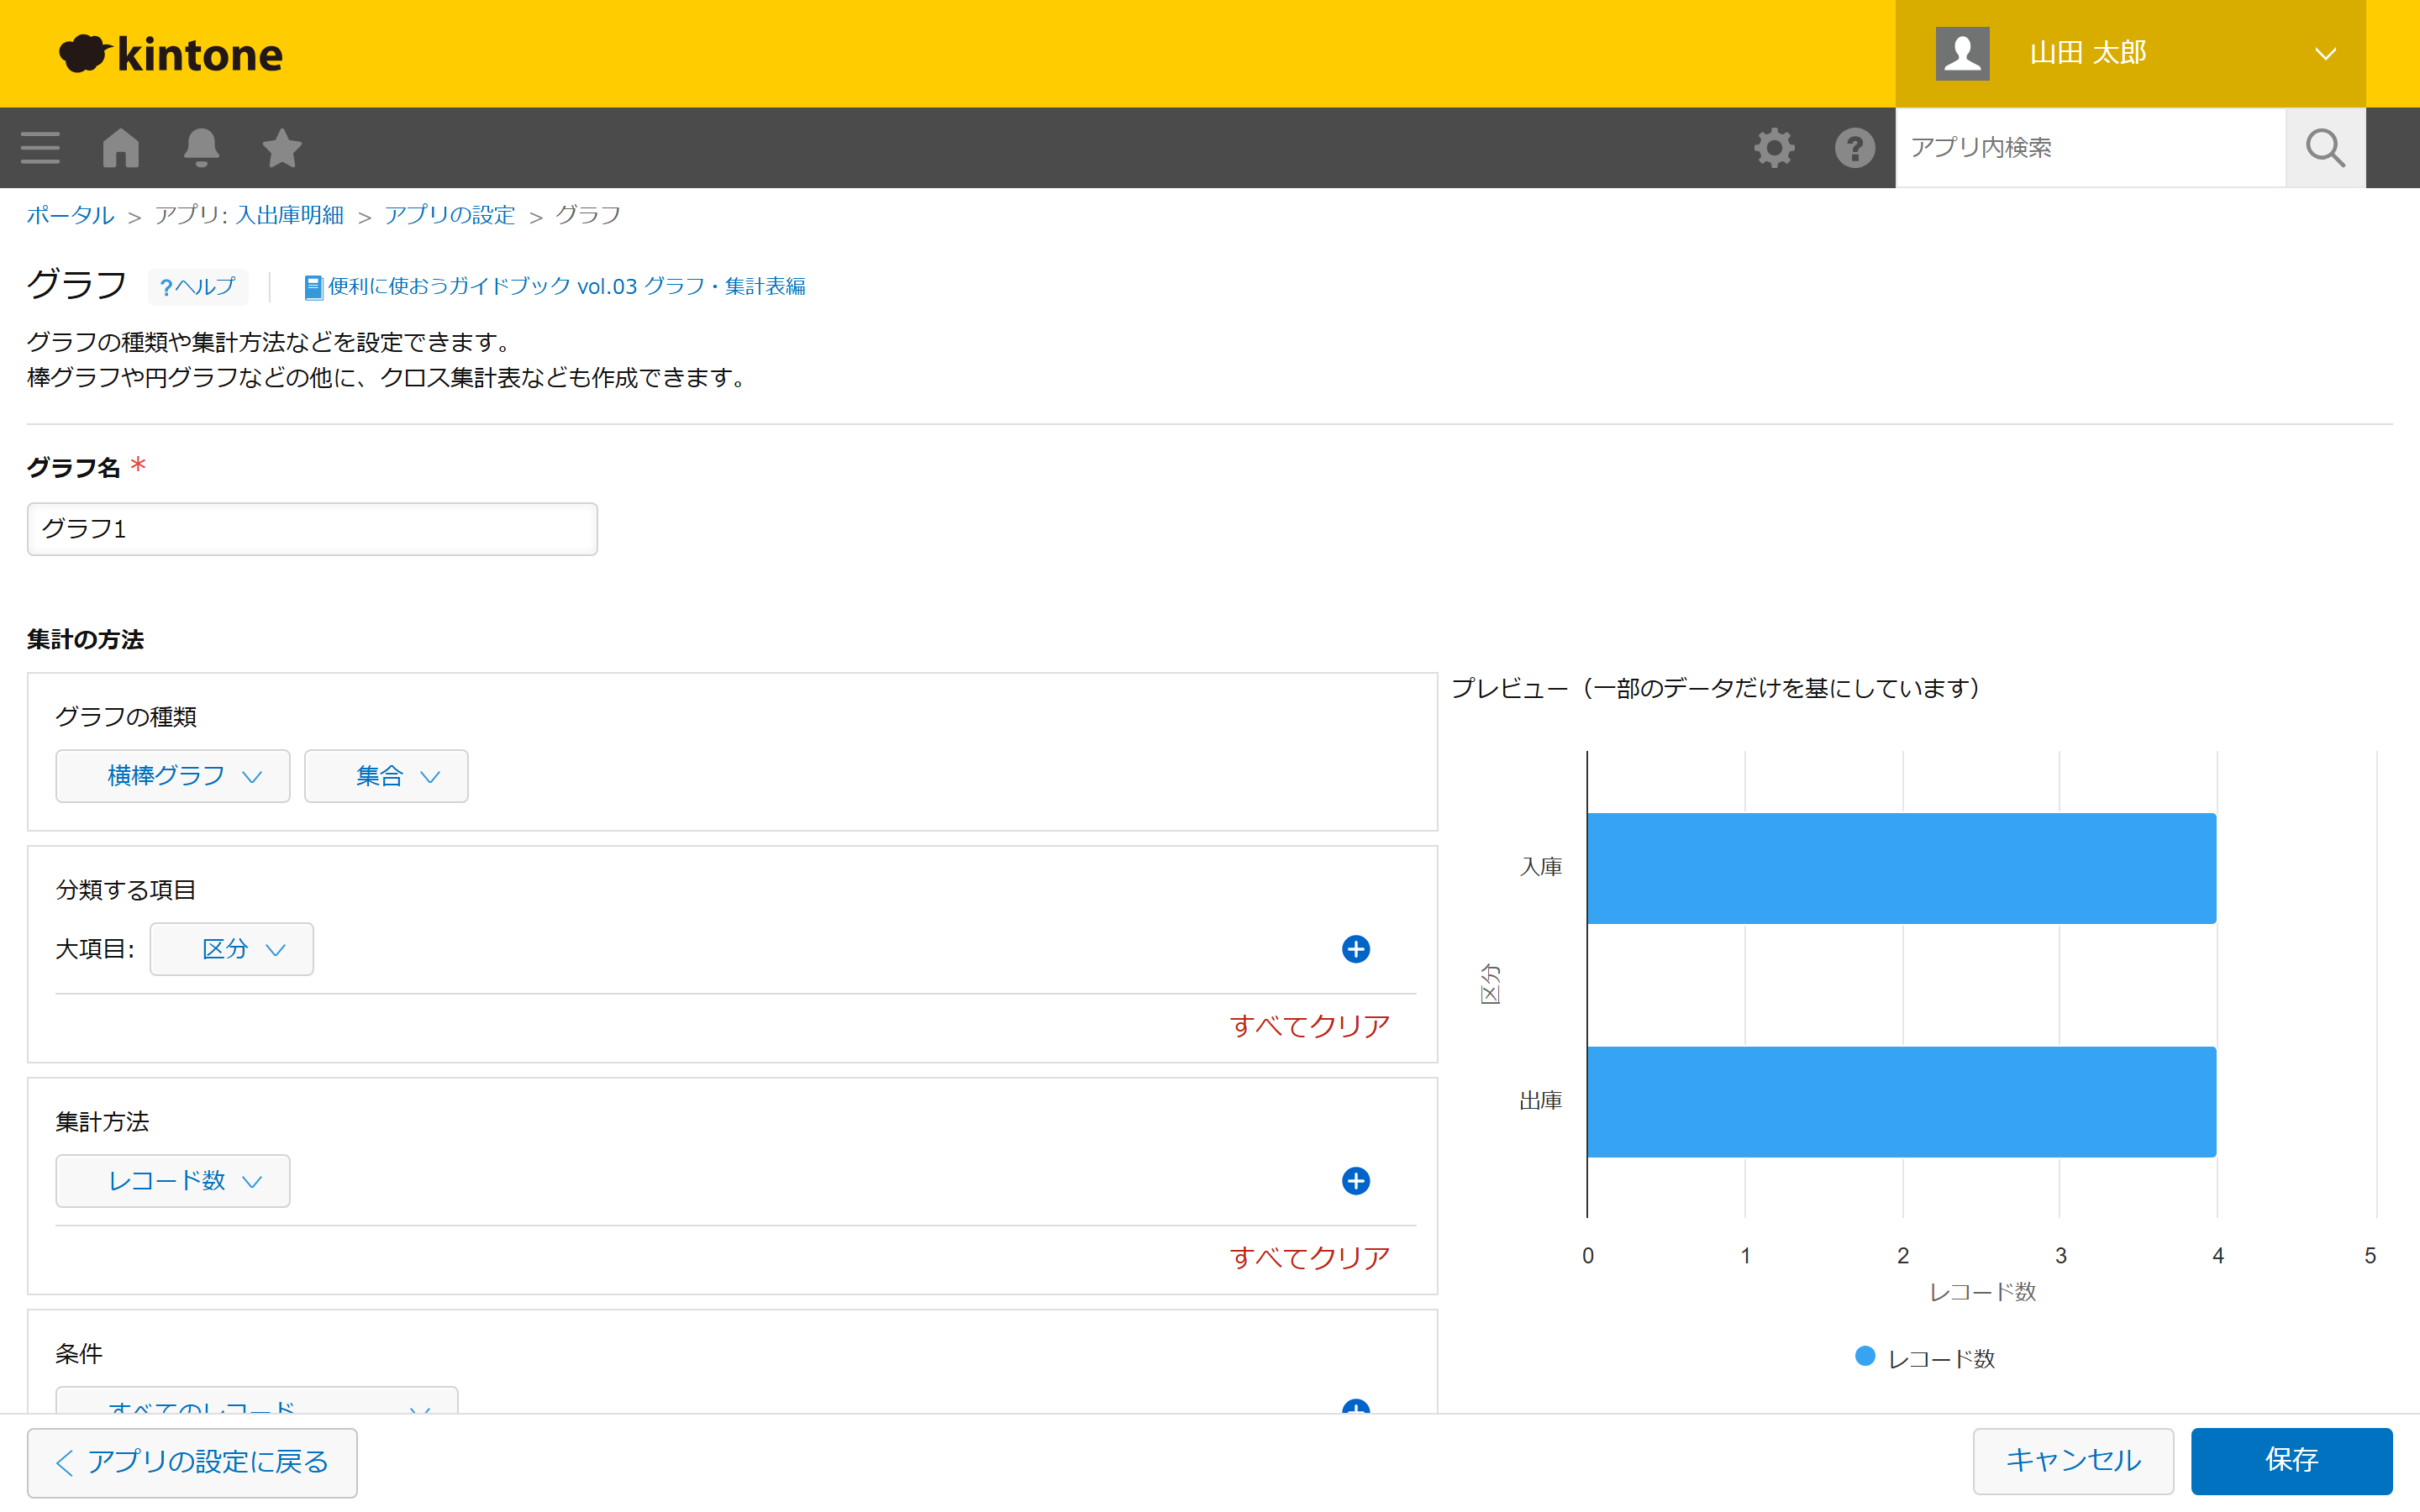This screenshot has width=2420, height=1512.
Task: Click すべてクリア under 集計方法
Action: tap(1310, 1258)
